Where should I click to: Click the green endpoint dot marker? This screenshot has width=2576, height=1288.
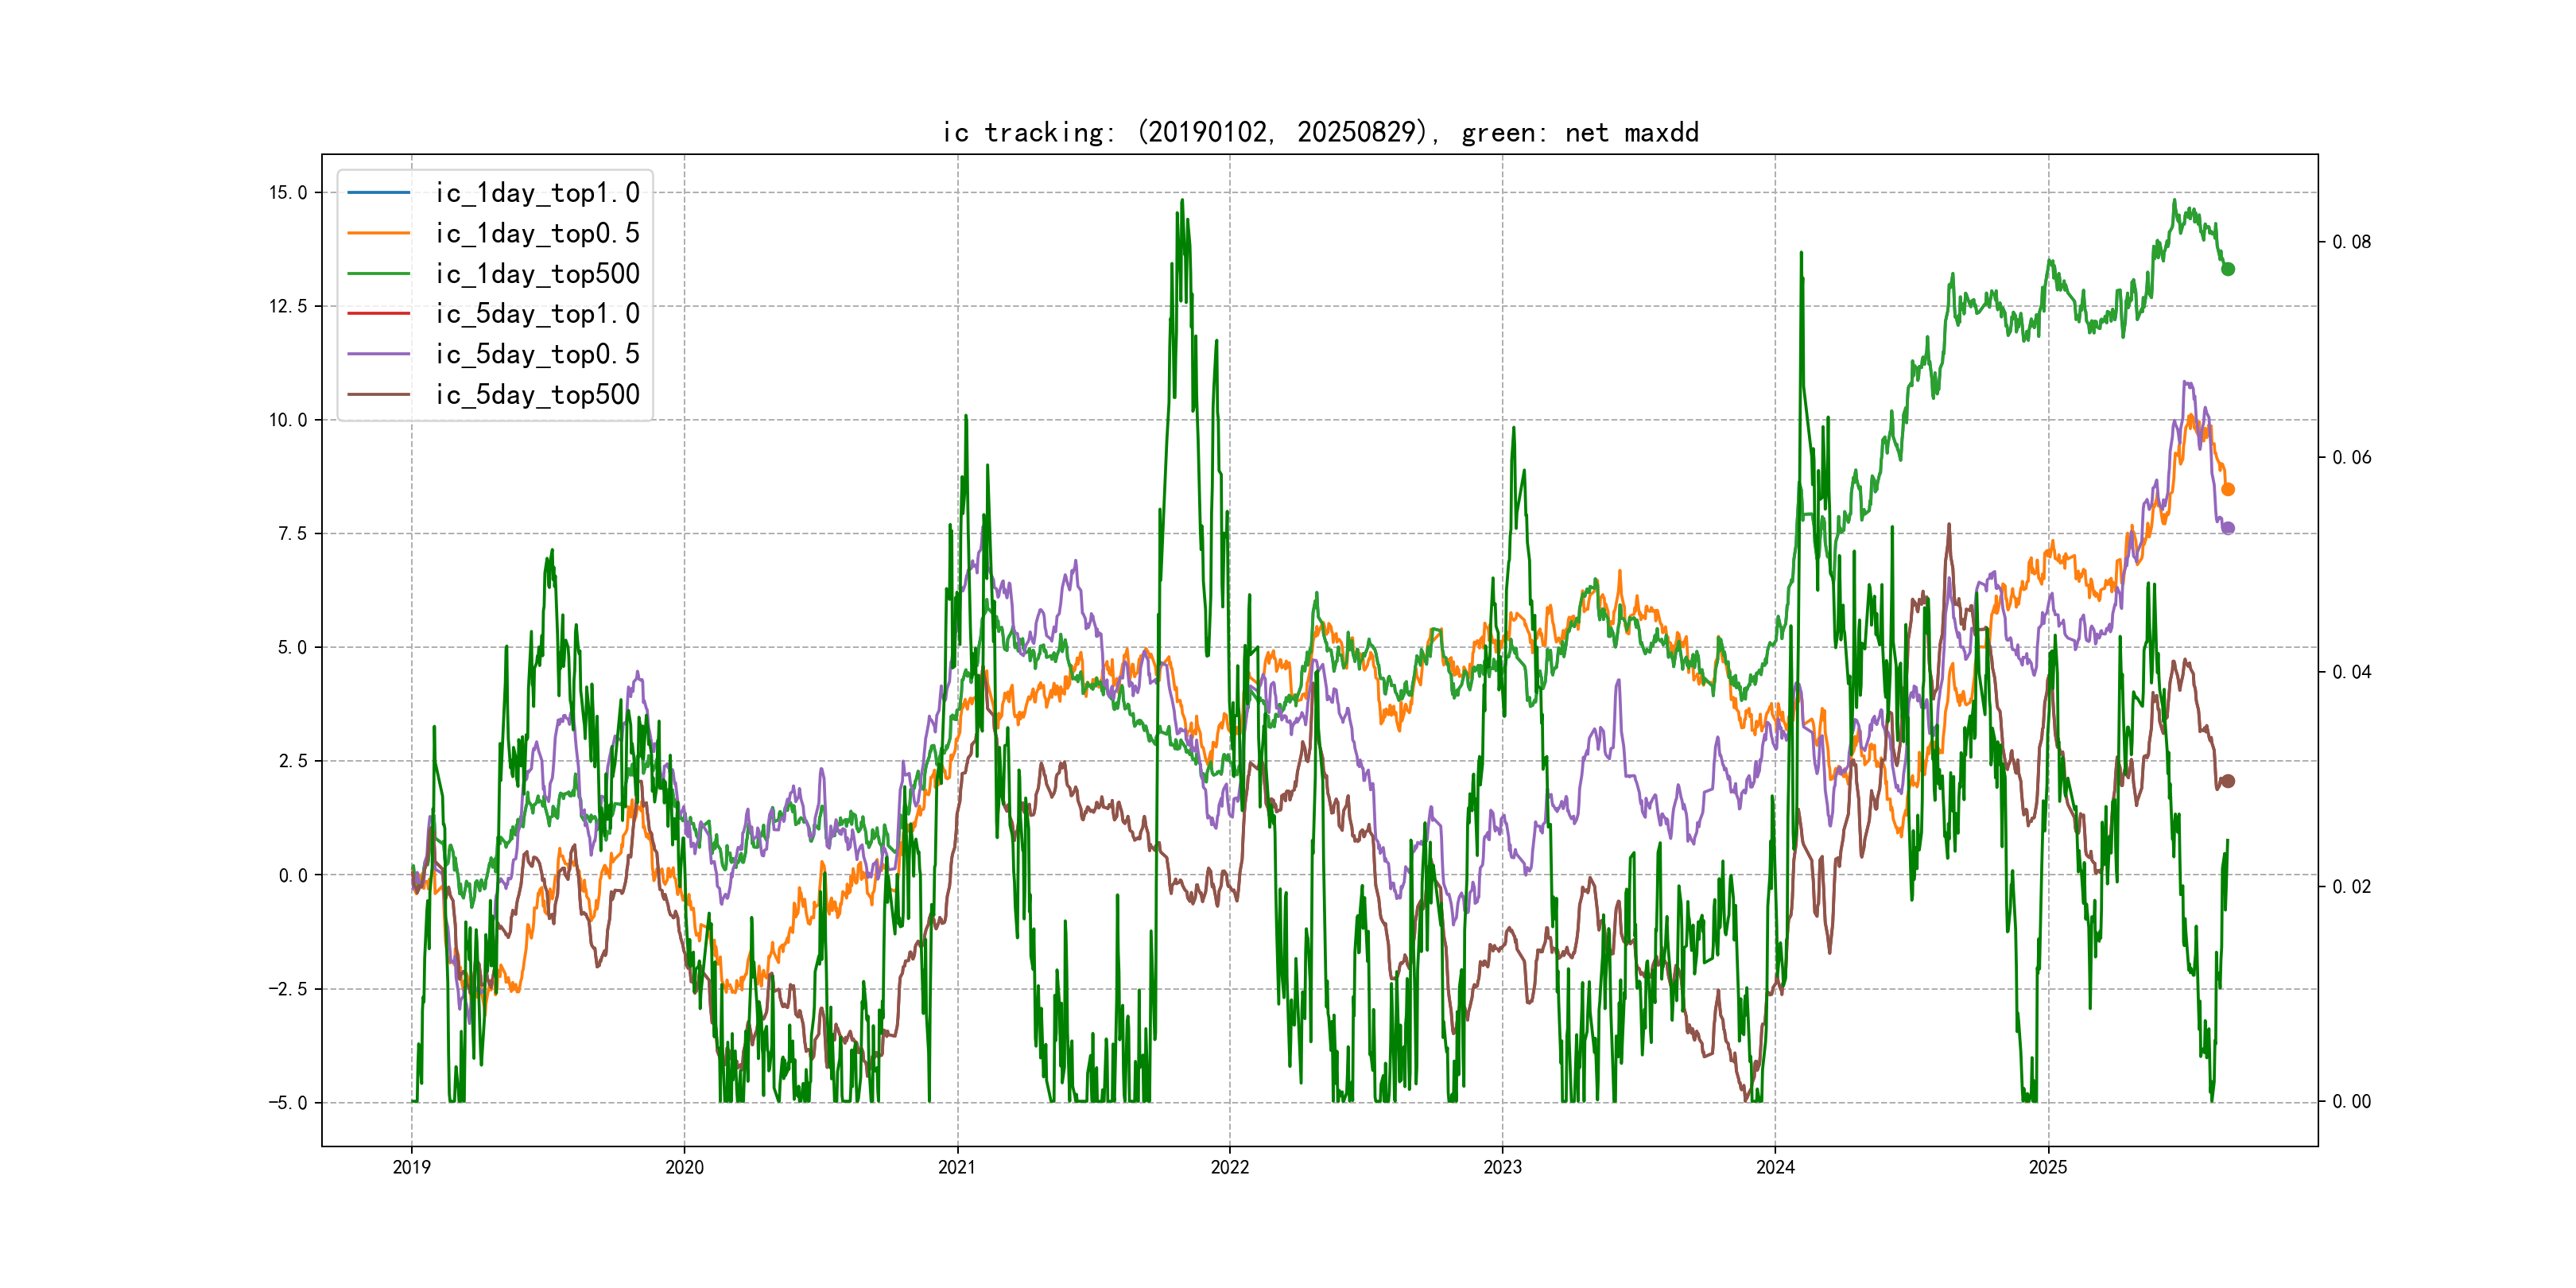click(2228, 269)
